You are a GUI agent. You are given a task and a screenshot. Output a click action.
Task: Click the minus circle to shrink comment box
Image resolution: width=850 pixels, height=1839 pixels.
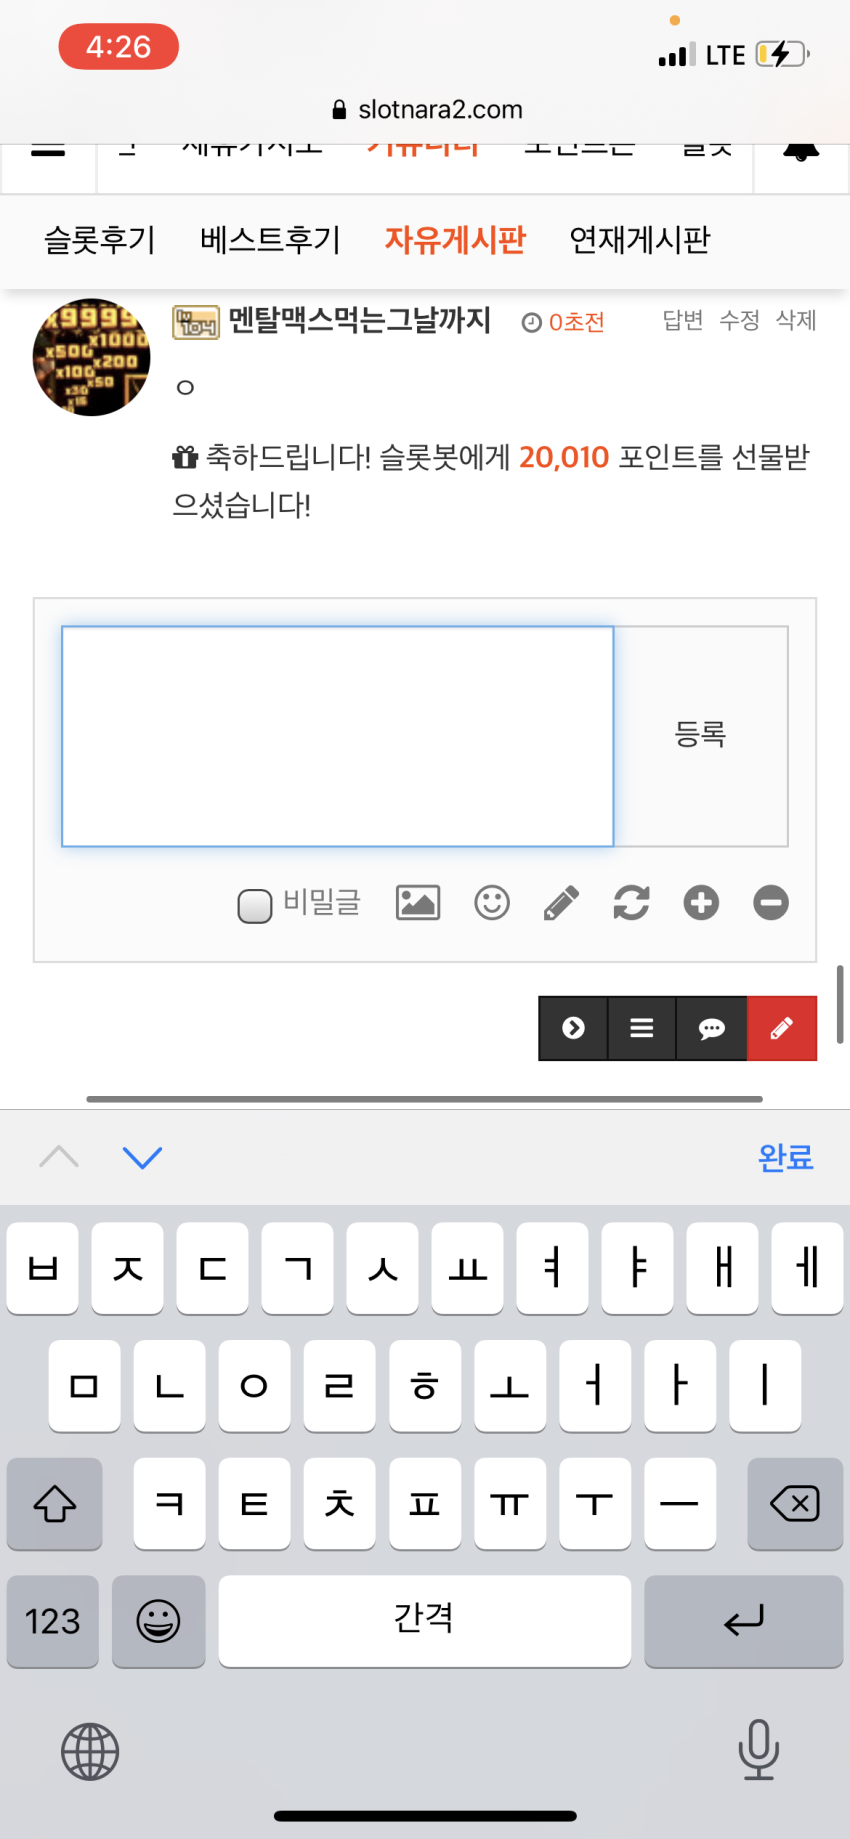click(771, 903)
